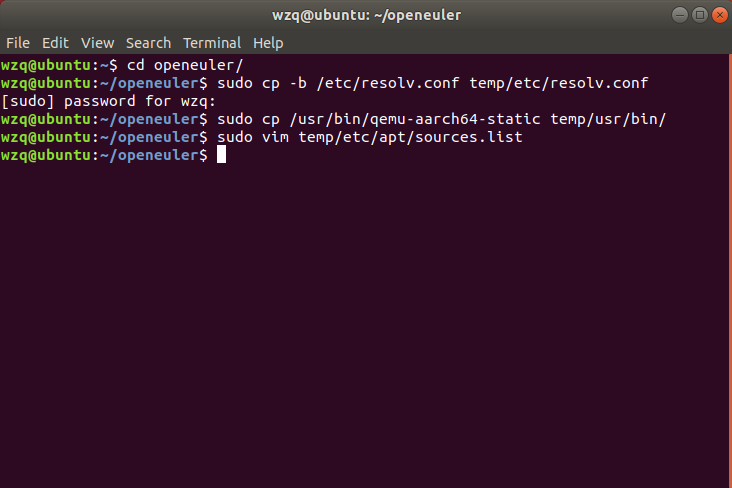Click the 'sudo cp -b /etc/resolv.conf' command text

tap(338, 83)
